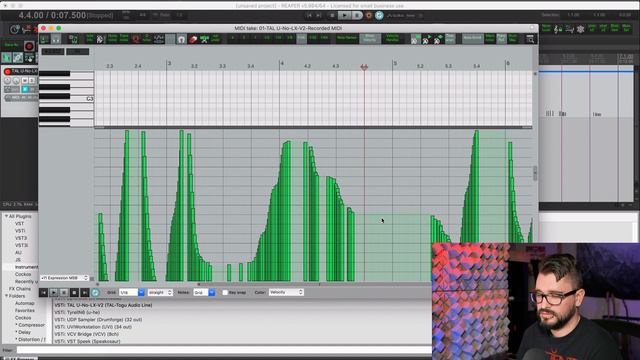Image resolution: width=640 pixels, height=360 pixels.
Task: Open the straight grid type dropdown
Action: (160, 293)
